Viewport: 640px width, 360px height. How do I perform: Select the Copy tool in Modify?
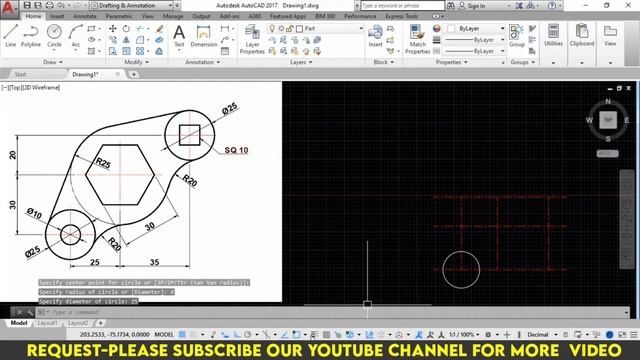(113, 40)
